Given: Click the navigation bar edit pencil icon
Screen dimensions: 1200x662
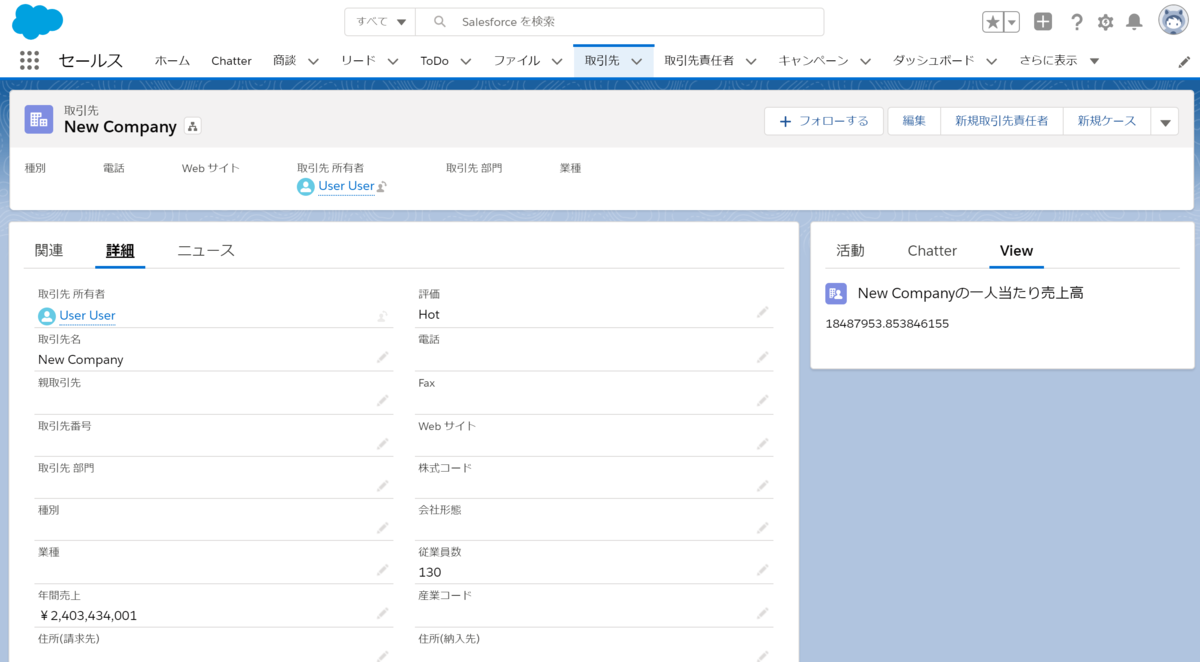Looking at the screenshot, I should [1185, 61].
